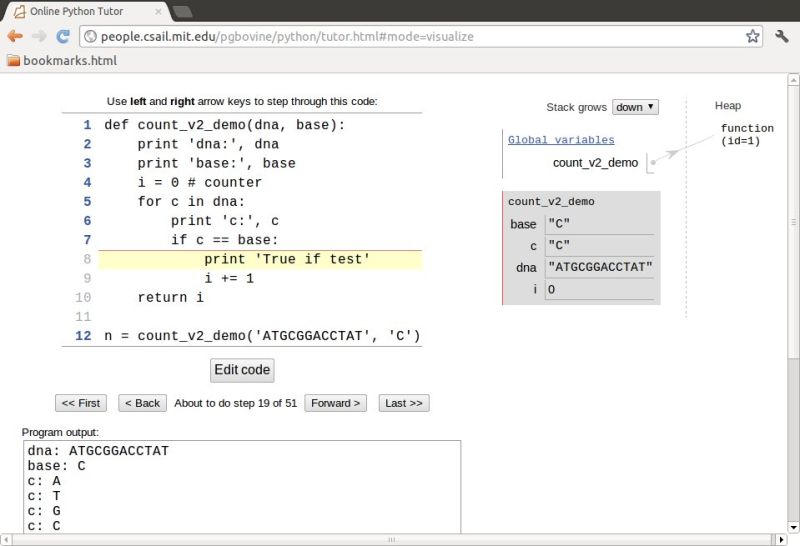Screen dimensions: 800x546
Task: Click vertical scrollbar up arrow
Action: click(793, 80)
